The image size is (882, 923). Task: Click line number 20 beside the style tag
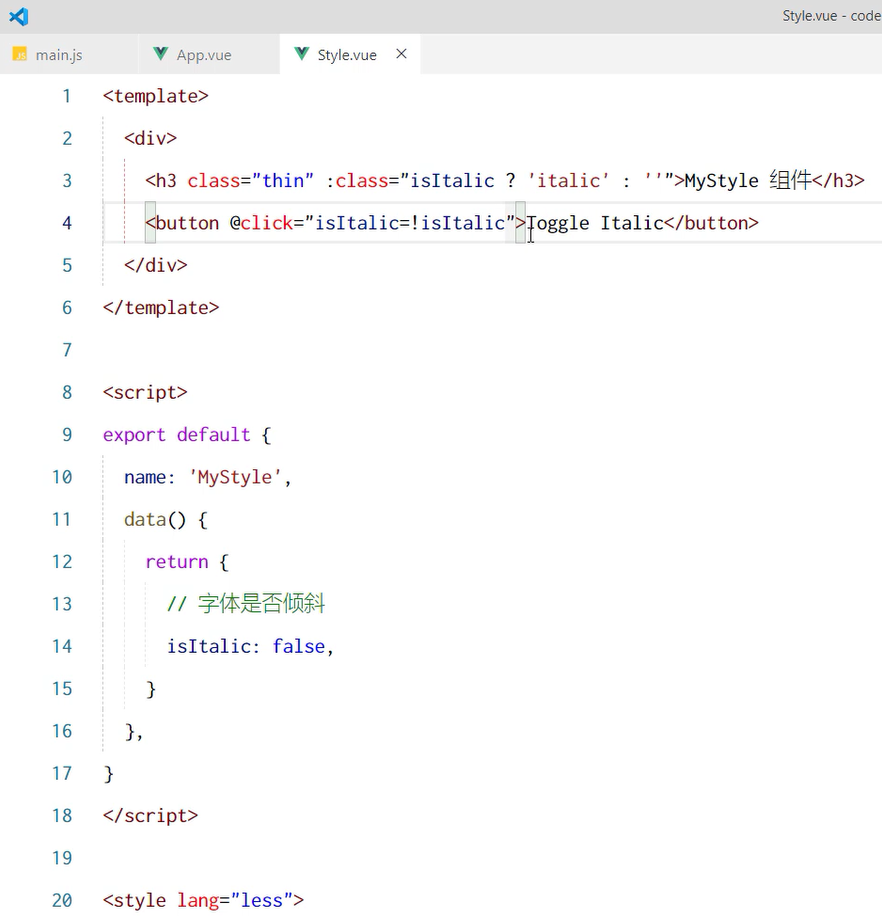click(x=61, y=900)
